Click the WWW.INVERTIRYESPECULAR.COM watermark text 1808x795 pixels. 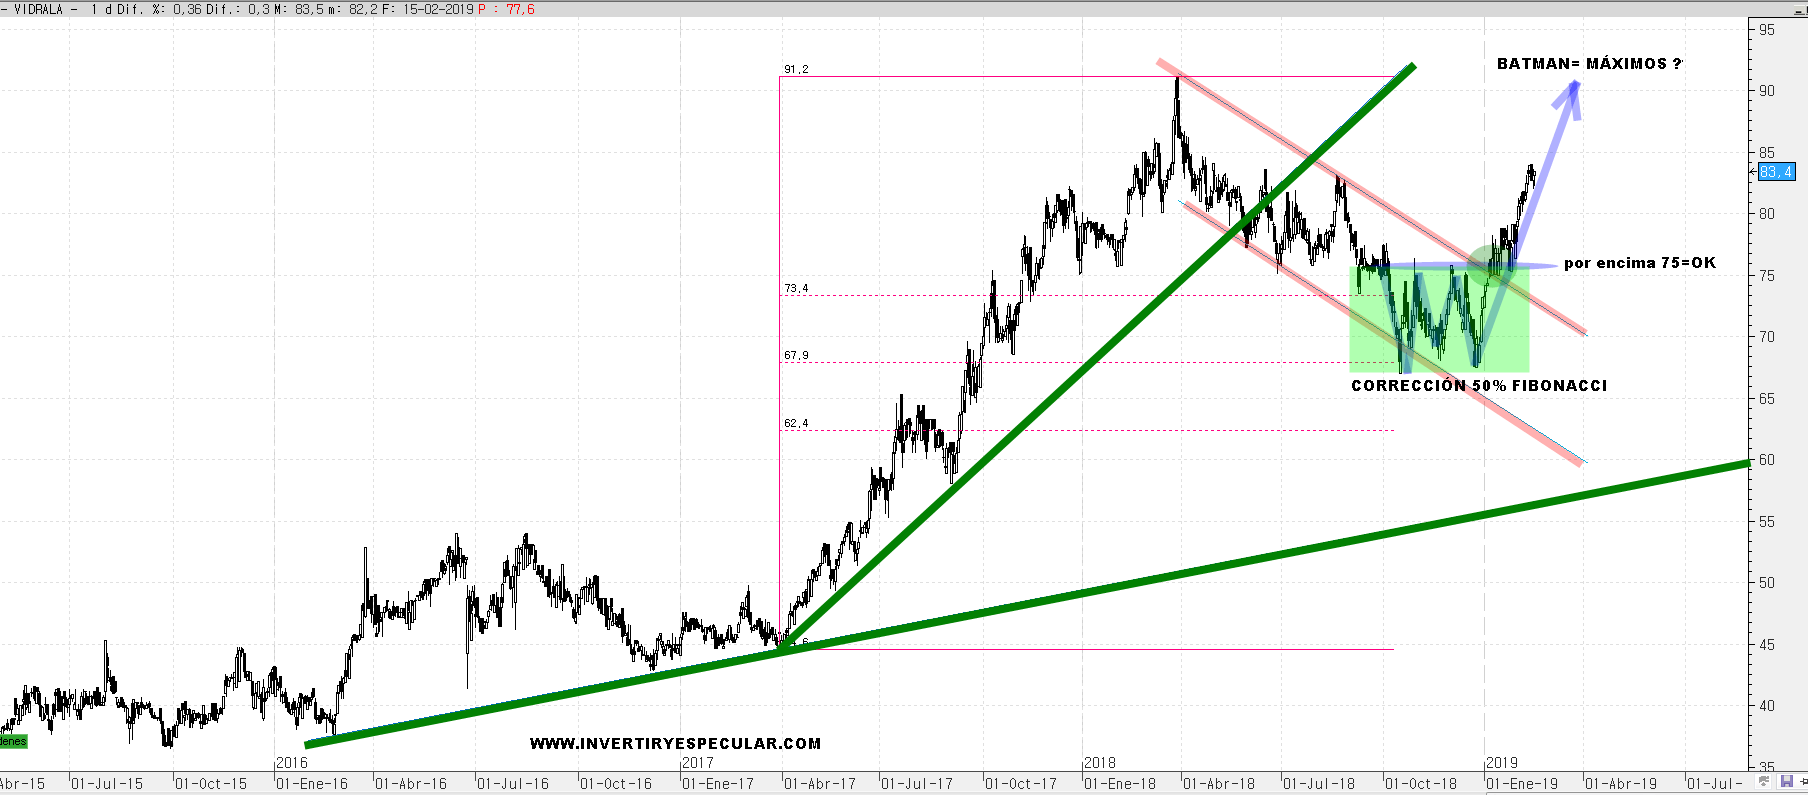click(675, 743)
